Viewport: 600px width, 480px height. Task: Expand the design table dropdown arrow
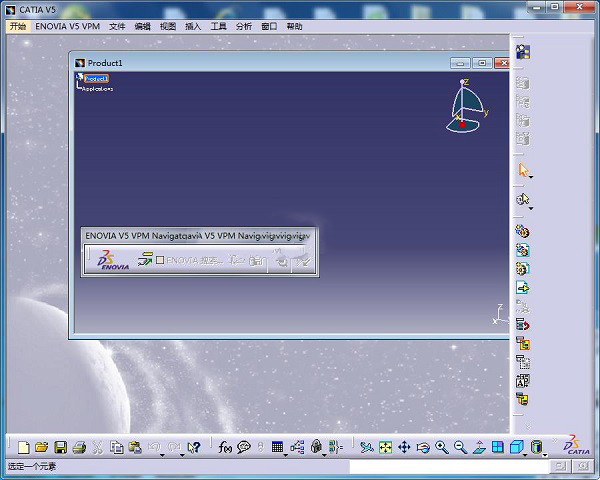(286, 455)
